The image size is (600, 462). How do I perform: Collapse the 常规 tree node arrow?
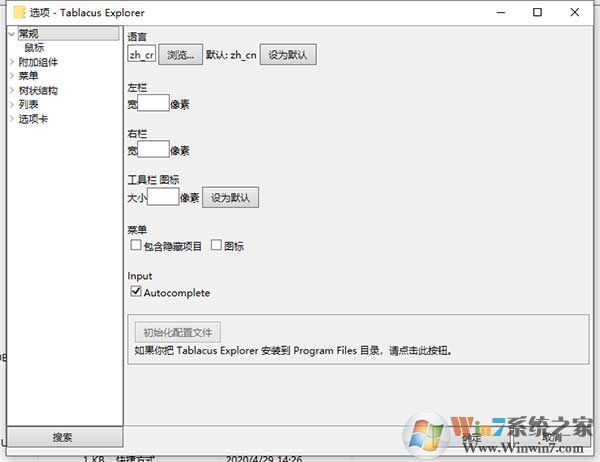12,34
